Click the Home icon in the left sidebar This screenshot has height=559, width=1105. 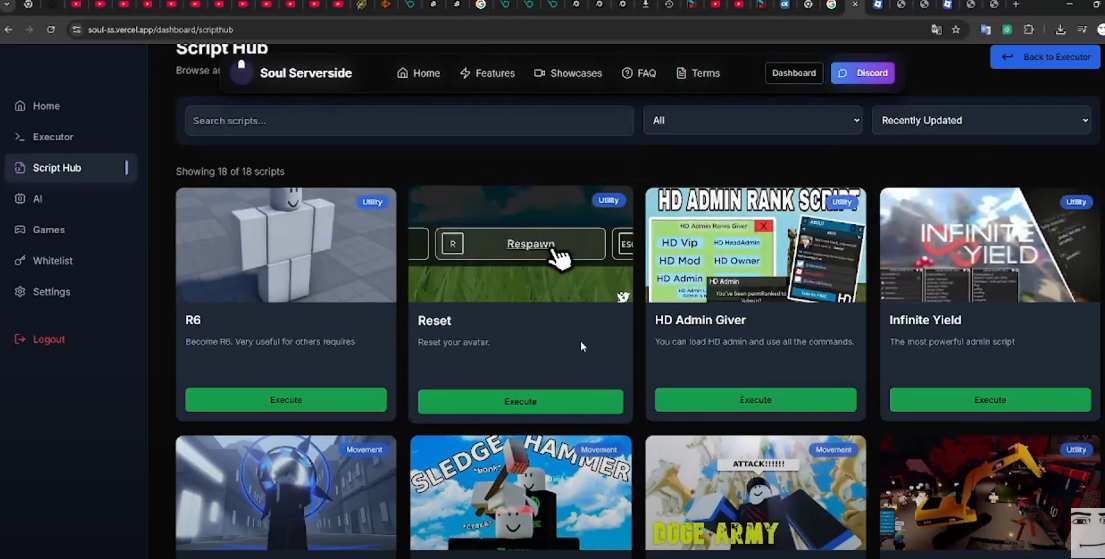pos(20,106)
